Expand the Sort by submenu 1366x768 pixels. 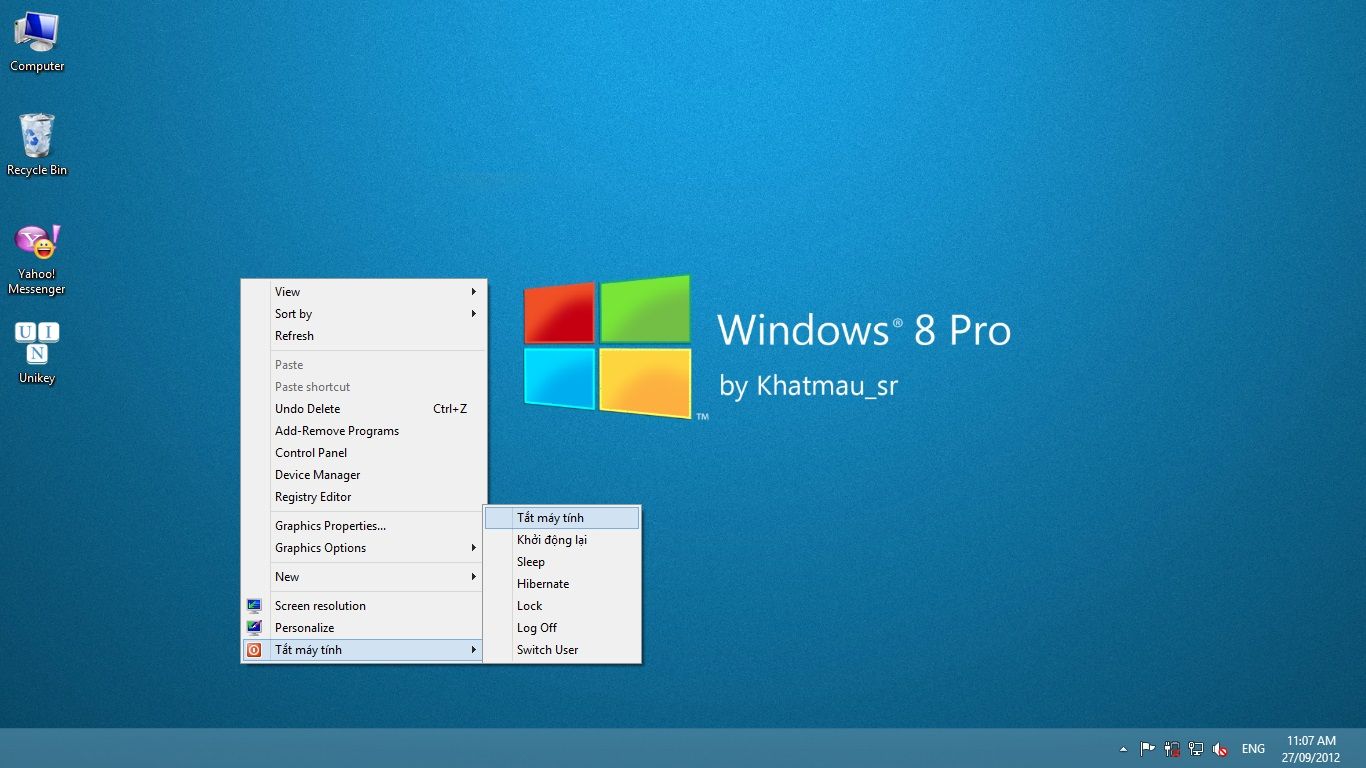364,314
